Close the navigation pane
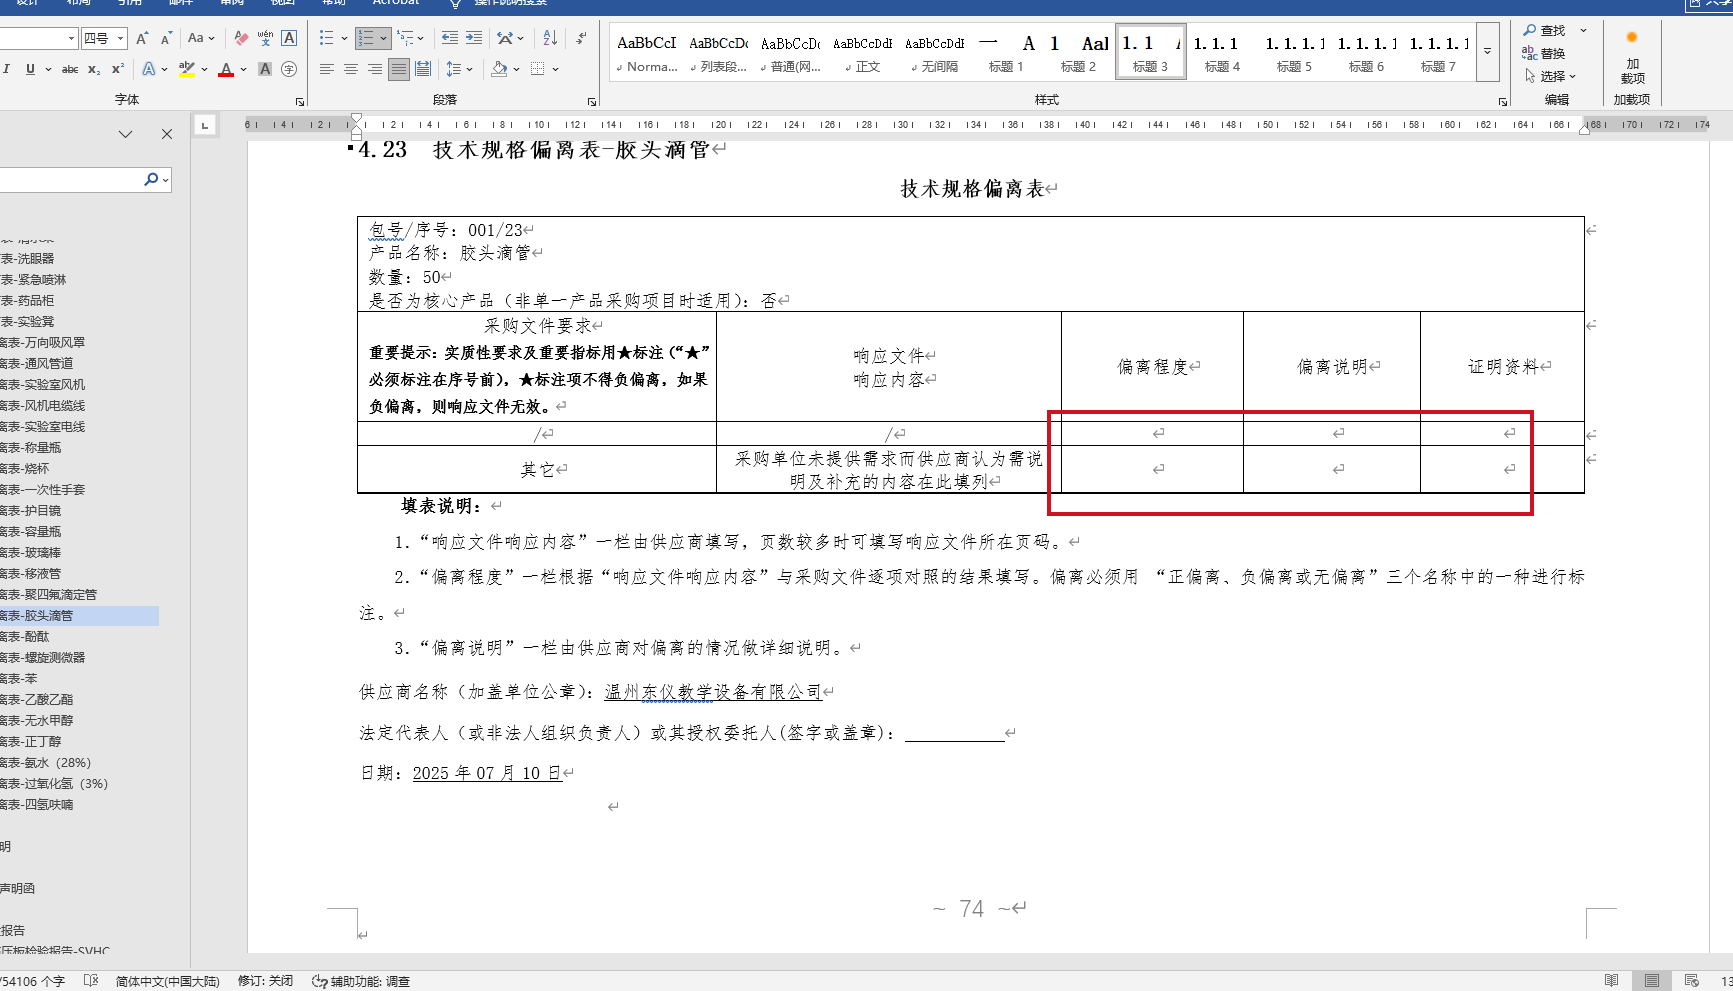 point(167,134)
